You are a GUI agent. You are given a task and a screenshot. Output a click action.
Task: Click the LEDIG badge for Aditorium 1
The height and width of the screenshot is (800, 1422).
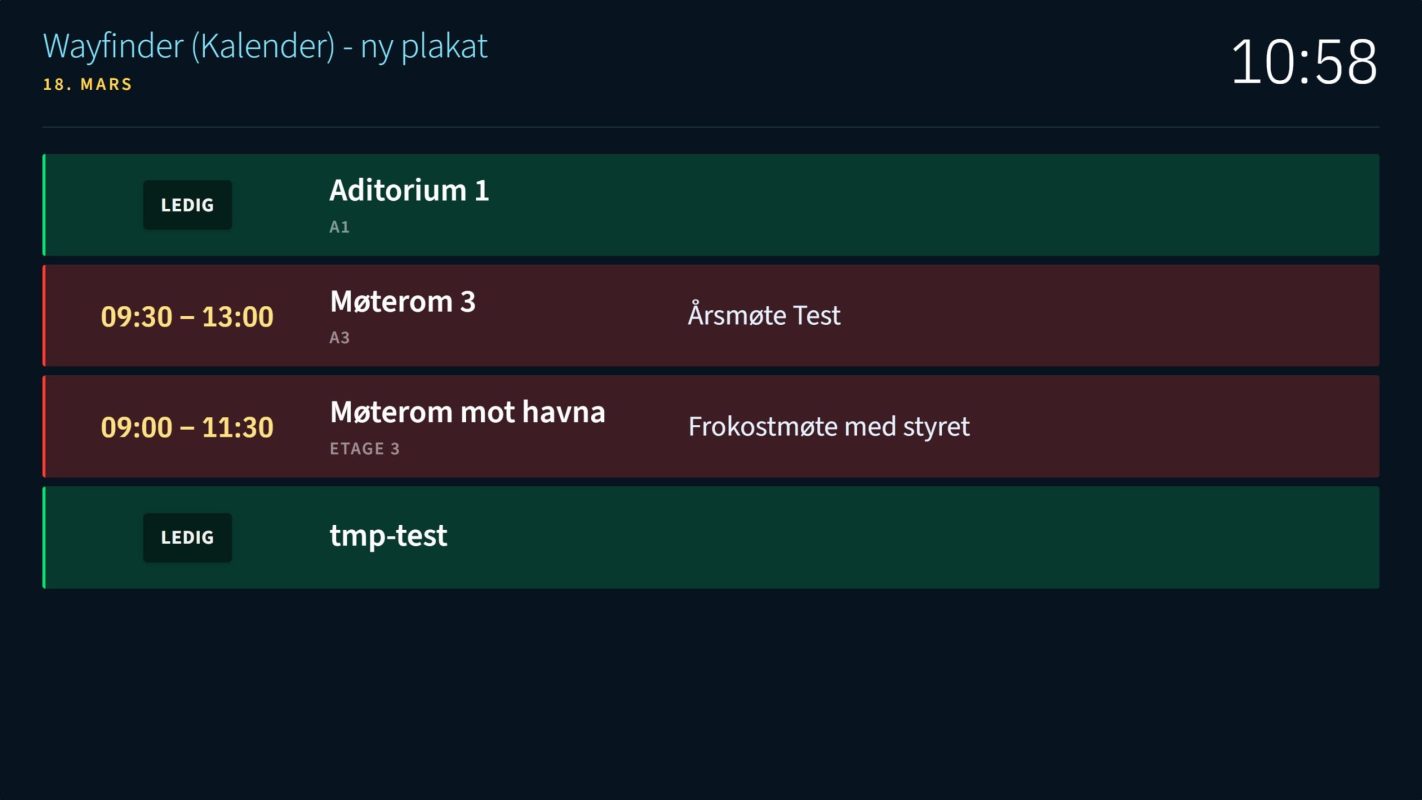click(x=187, y=205)
